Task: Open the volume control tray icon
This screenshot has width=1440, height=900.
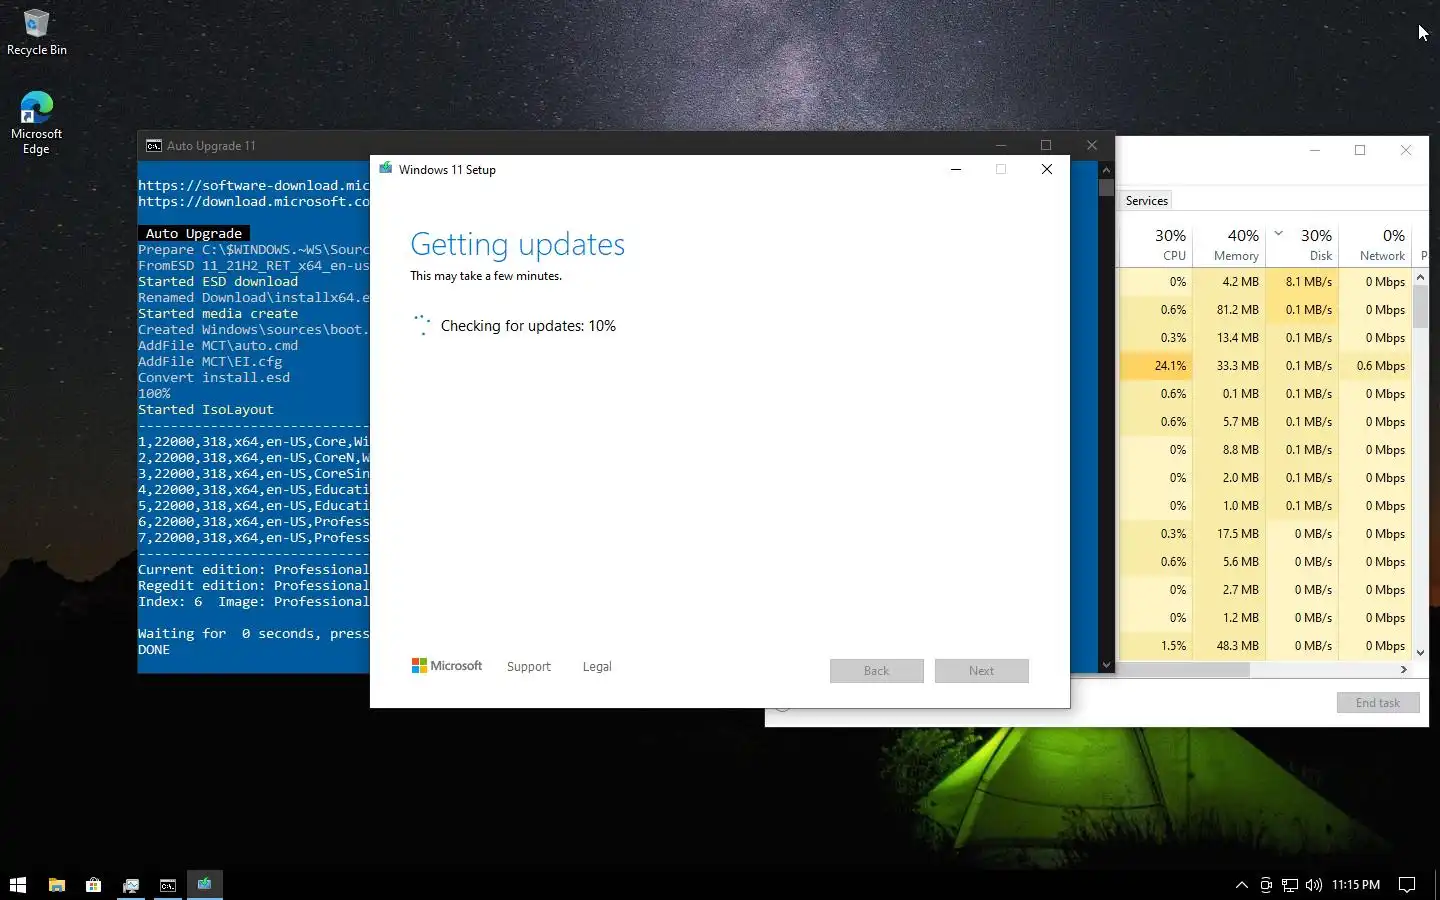Action: tap(1314, 885)
